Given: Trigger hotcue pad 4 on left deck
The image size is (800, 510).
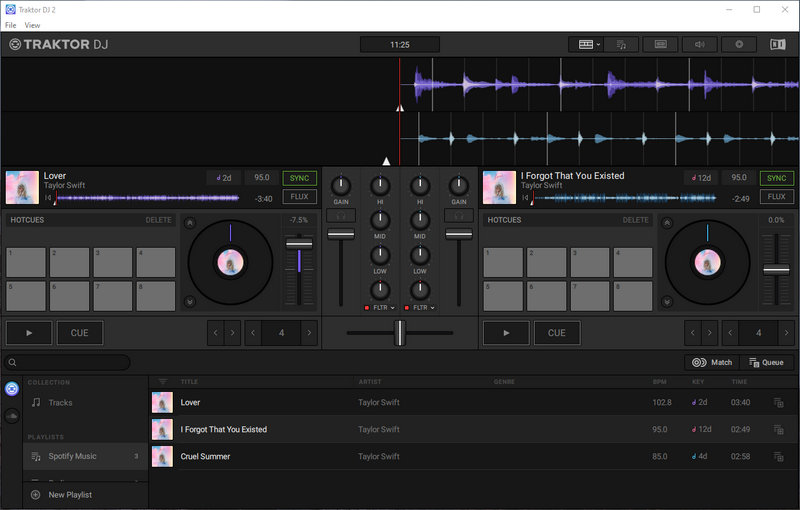Looking at the screenshot, I should (x=156, y=262).
